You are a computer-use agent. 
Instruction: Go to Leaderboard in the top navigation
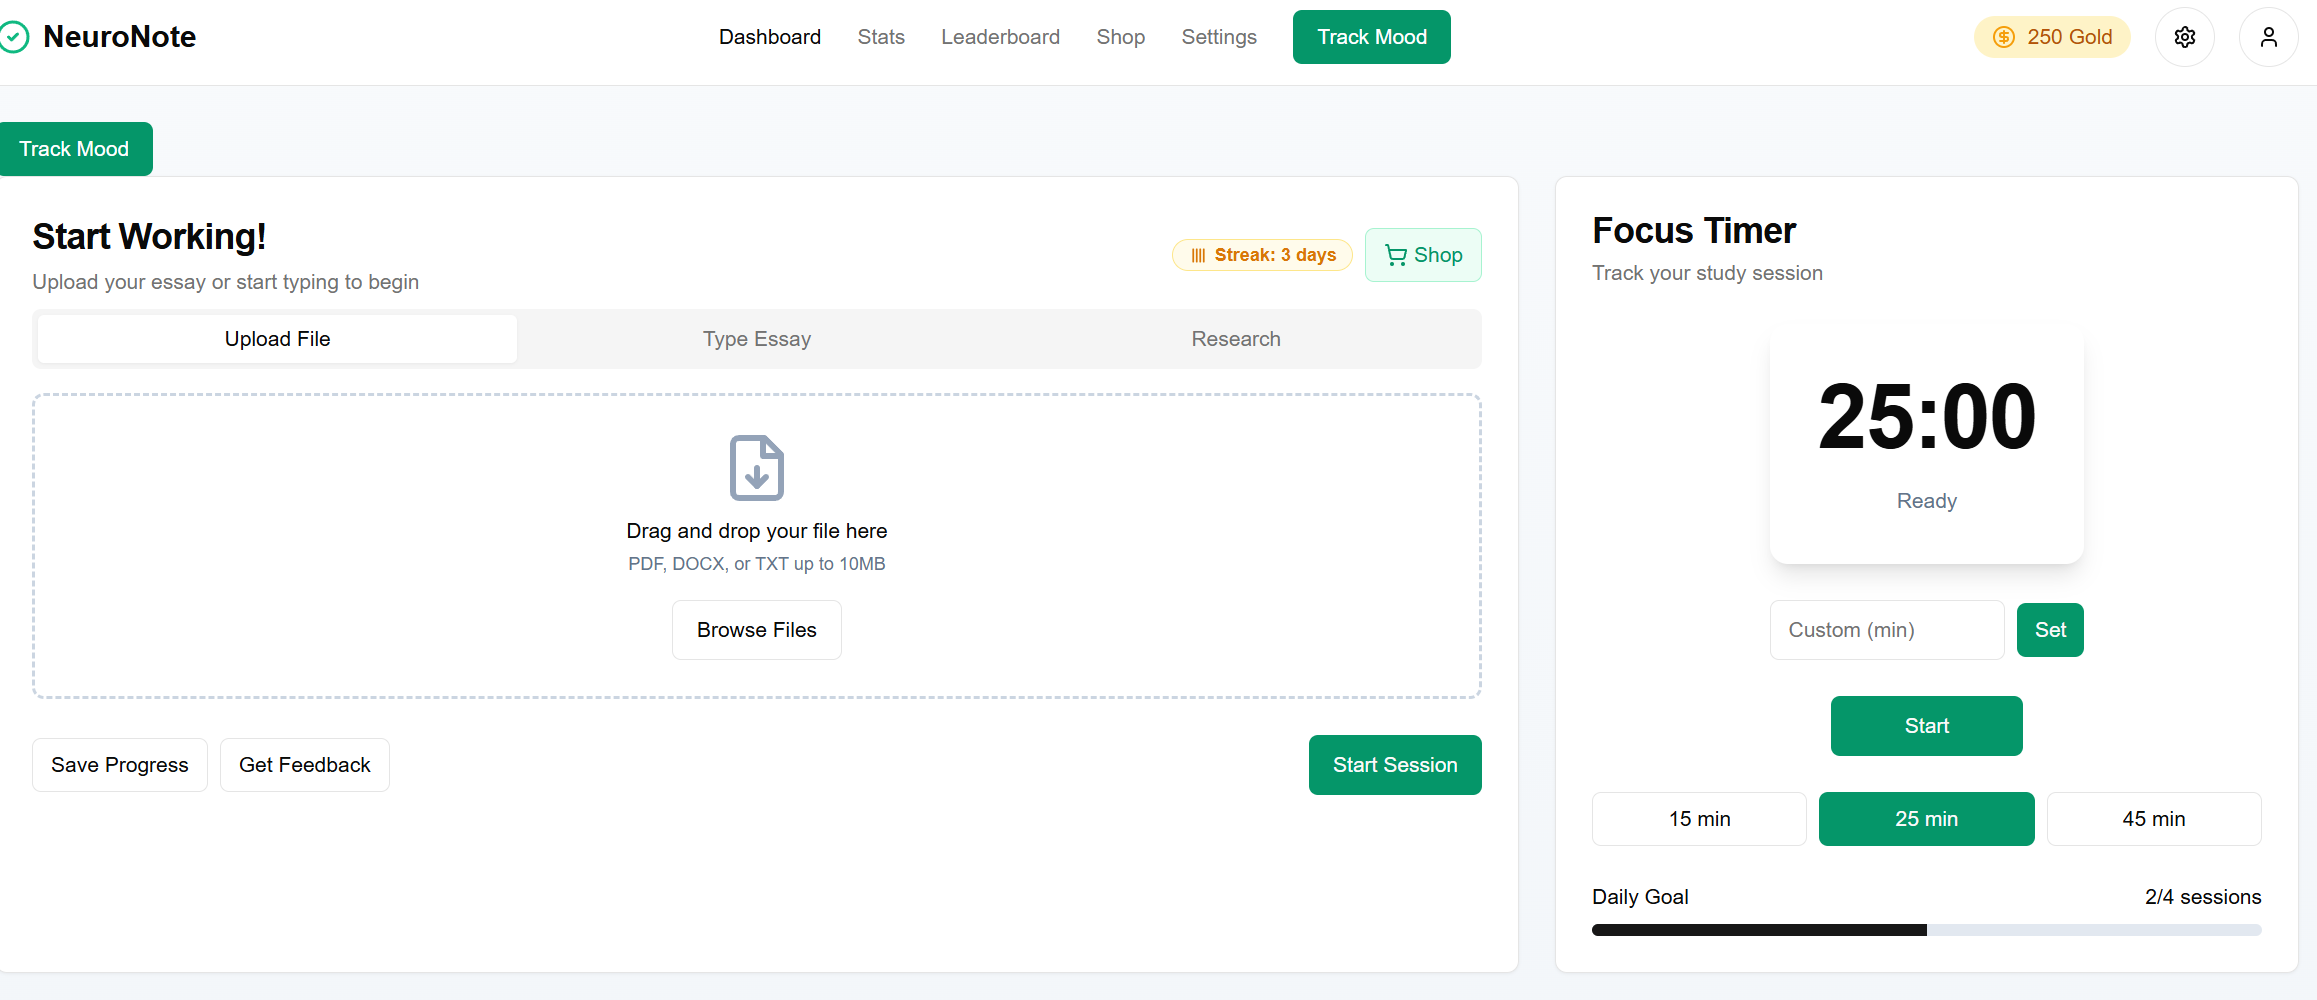(1000, 38)
